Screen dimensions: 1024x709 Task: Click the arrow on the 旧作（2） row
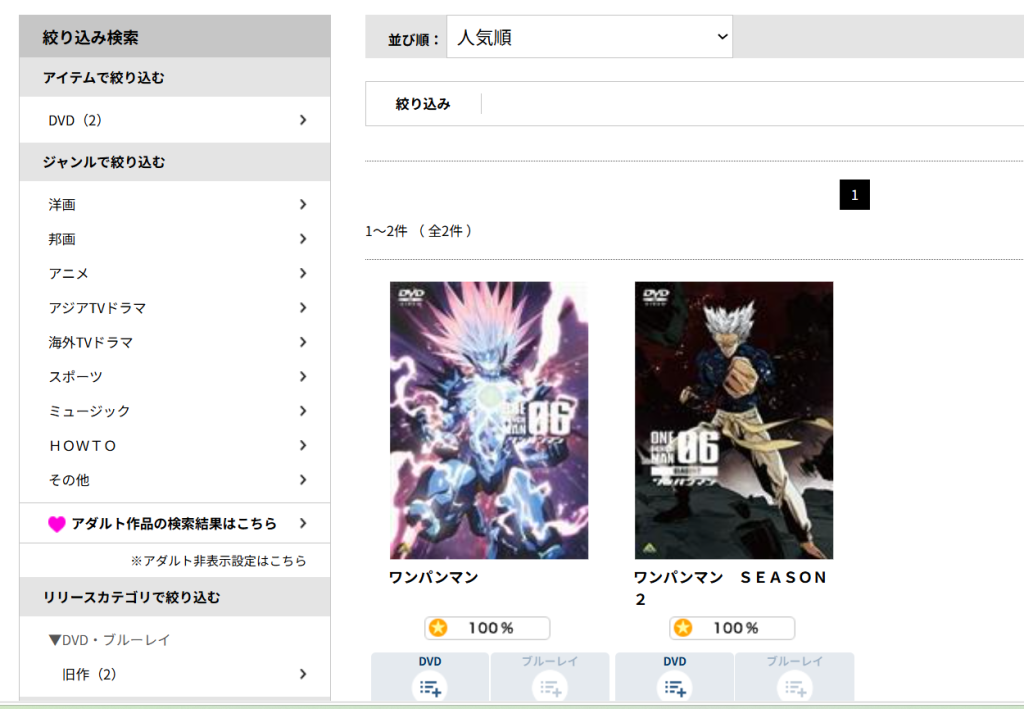click(303, 674)
